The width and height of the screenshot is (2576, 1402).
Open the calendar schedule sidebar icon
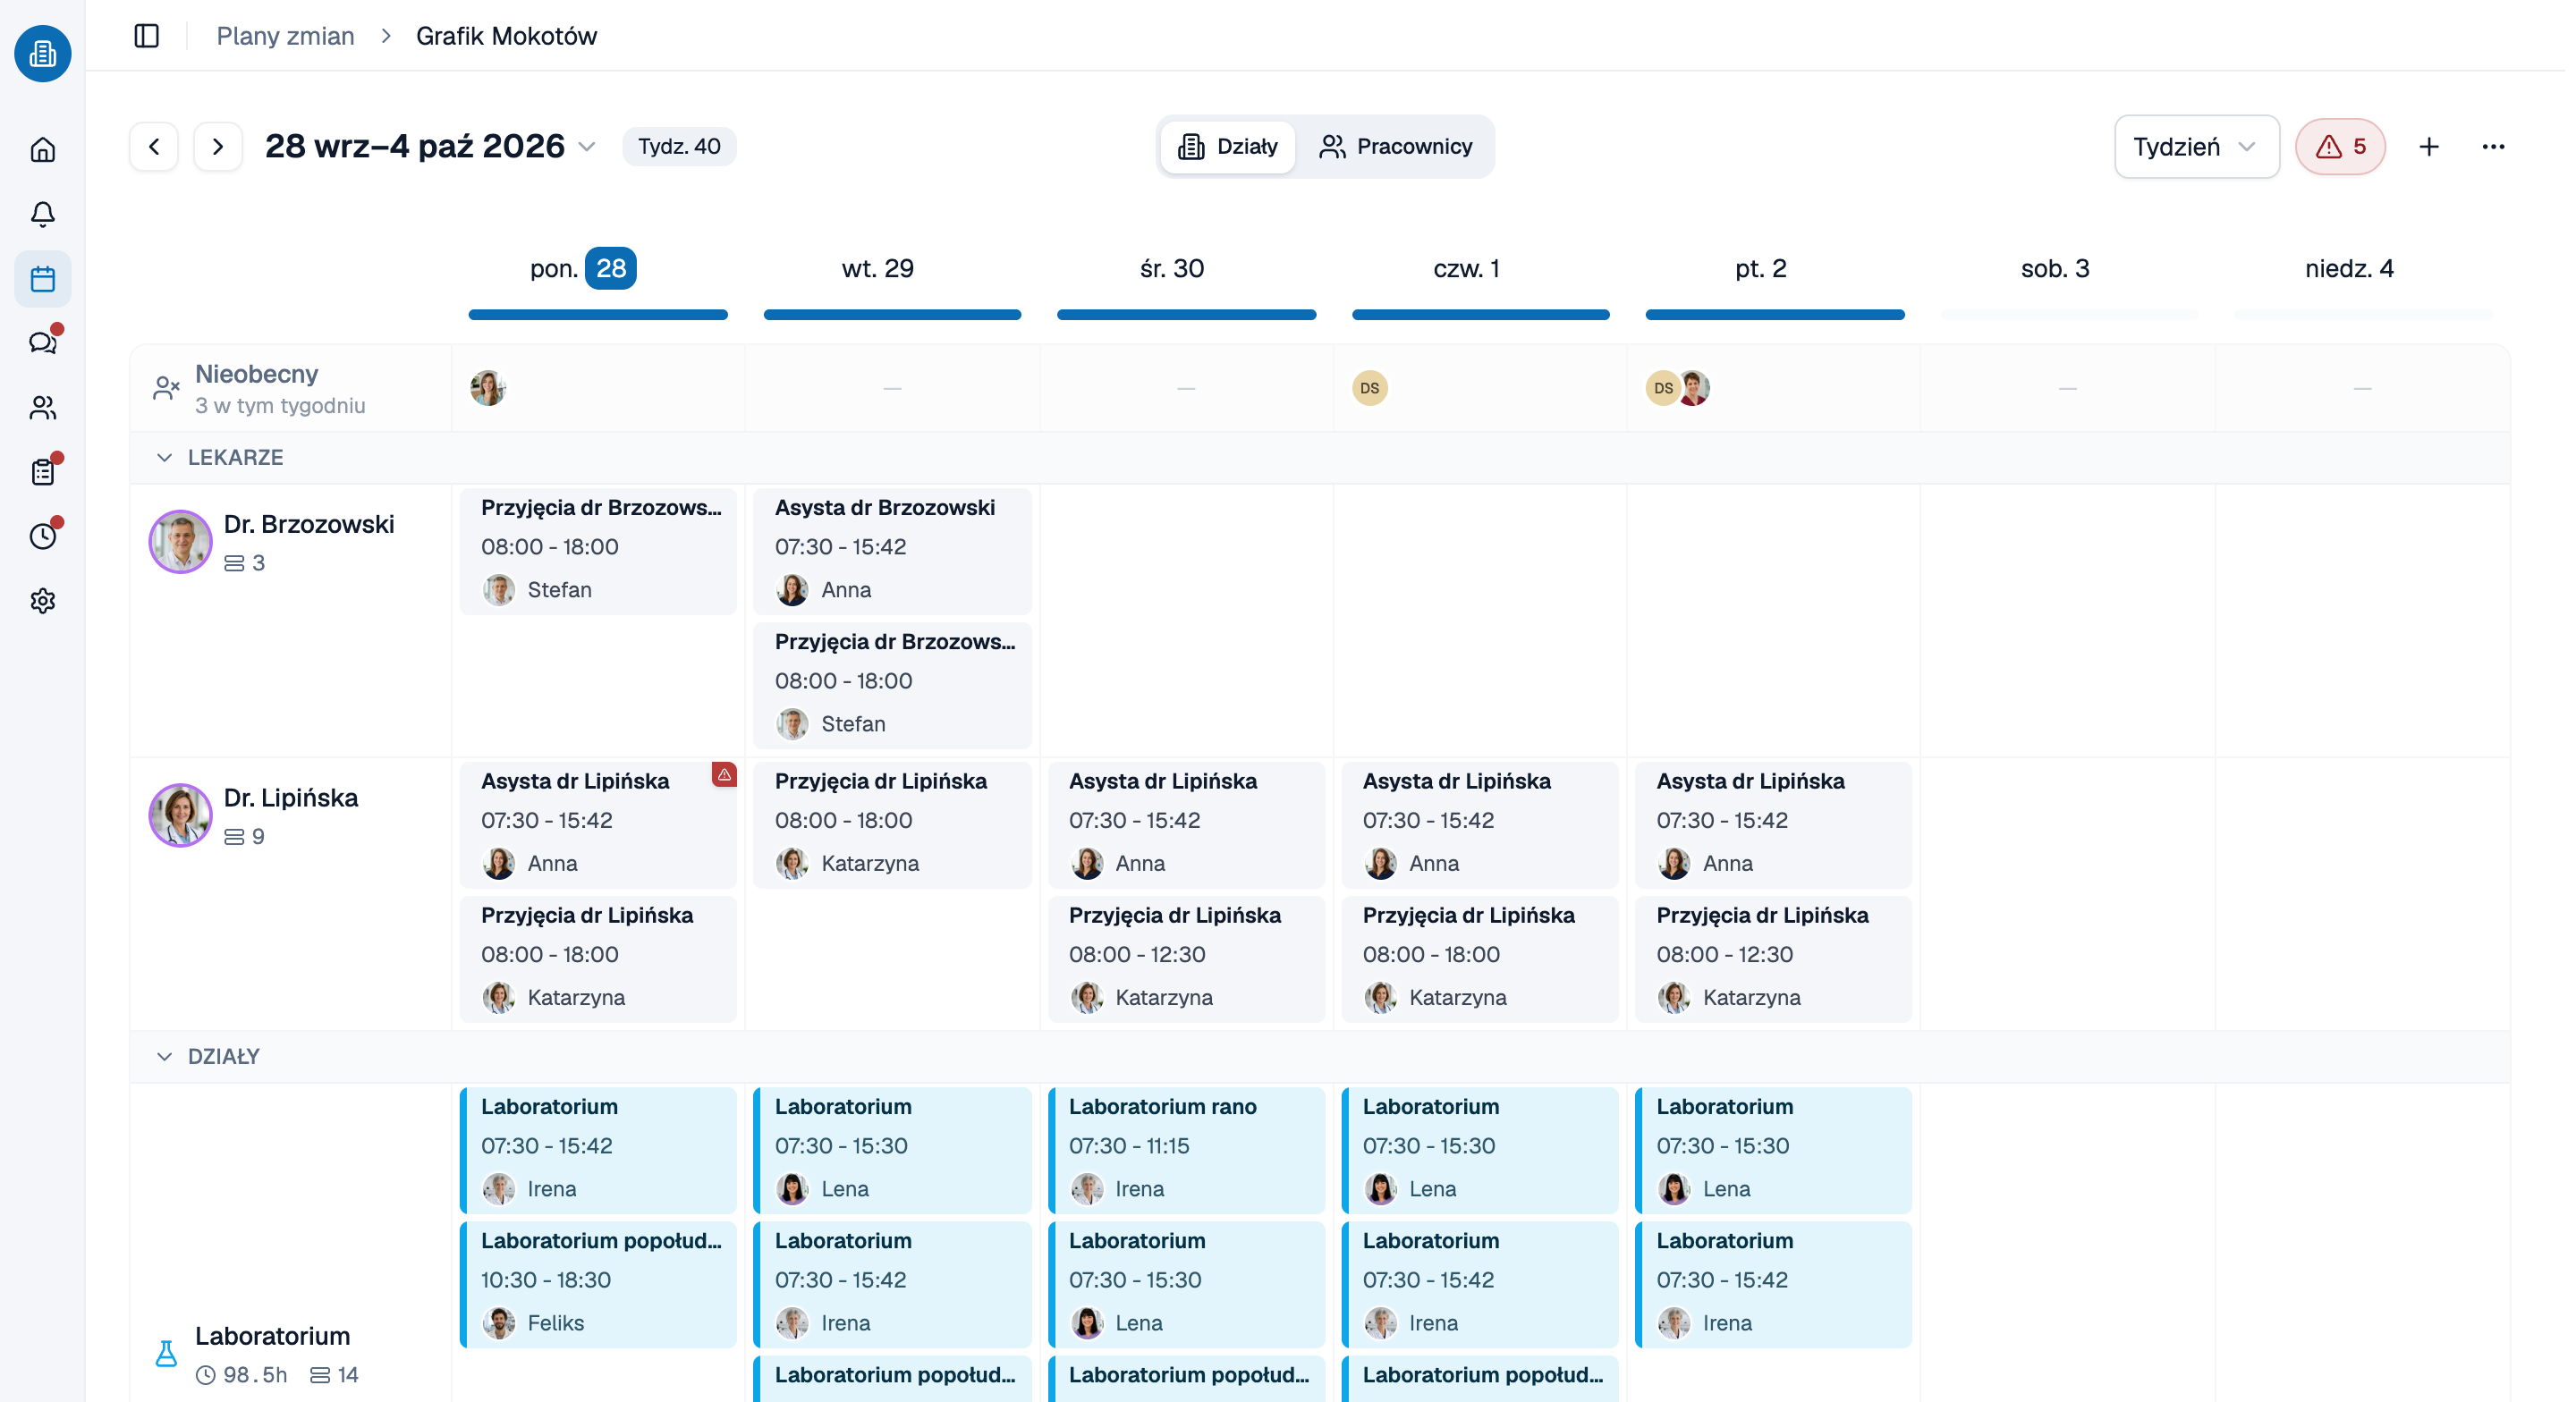[x=42, y=279]
